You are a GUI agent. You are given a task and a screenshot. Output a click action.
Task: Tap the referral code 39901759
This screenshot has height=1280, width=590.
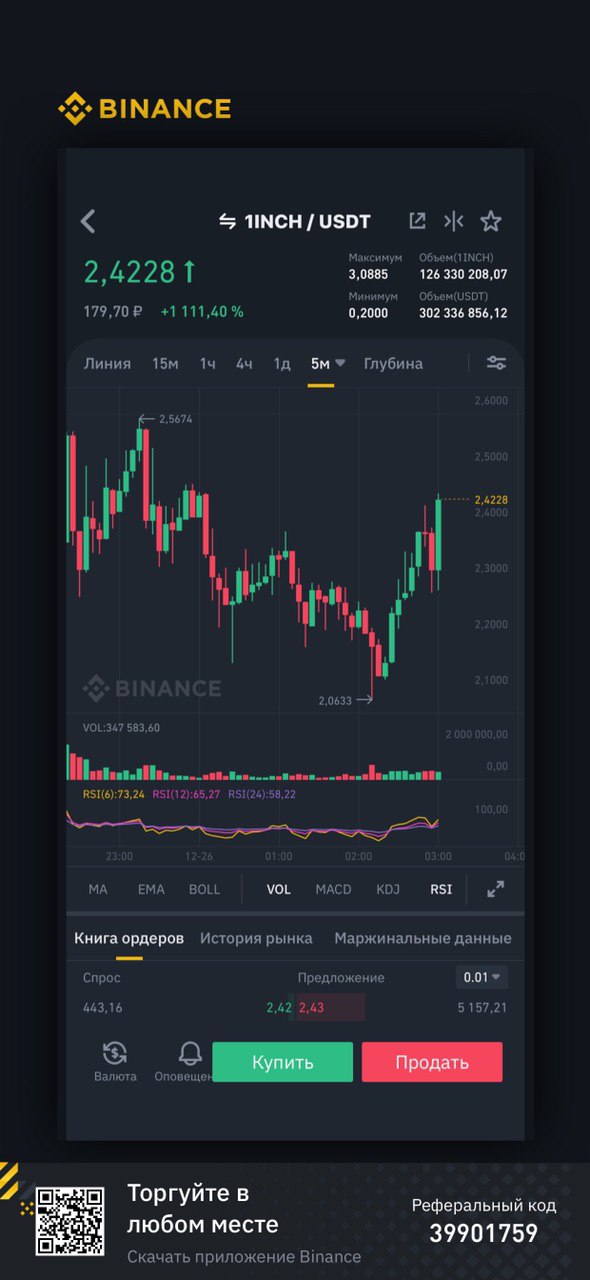[484, 1233]
